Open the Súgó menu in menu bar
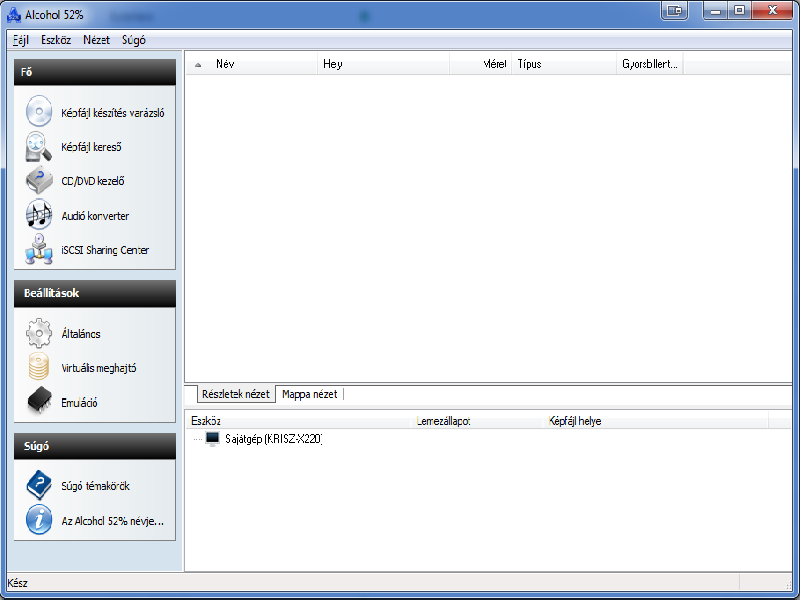This screenshot has height=600, width=800. tap(134, 40)
